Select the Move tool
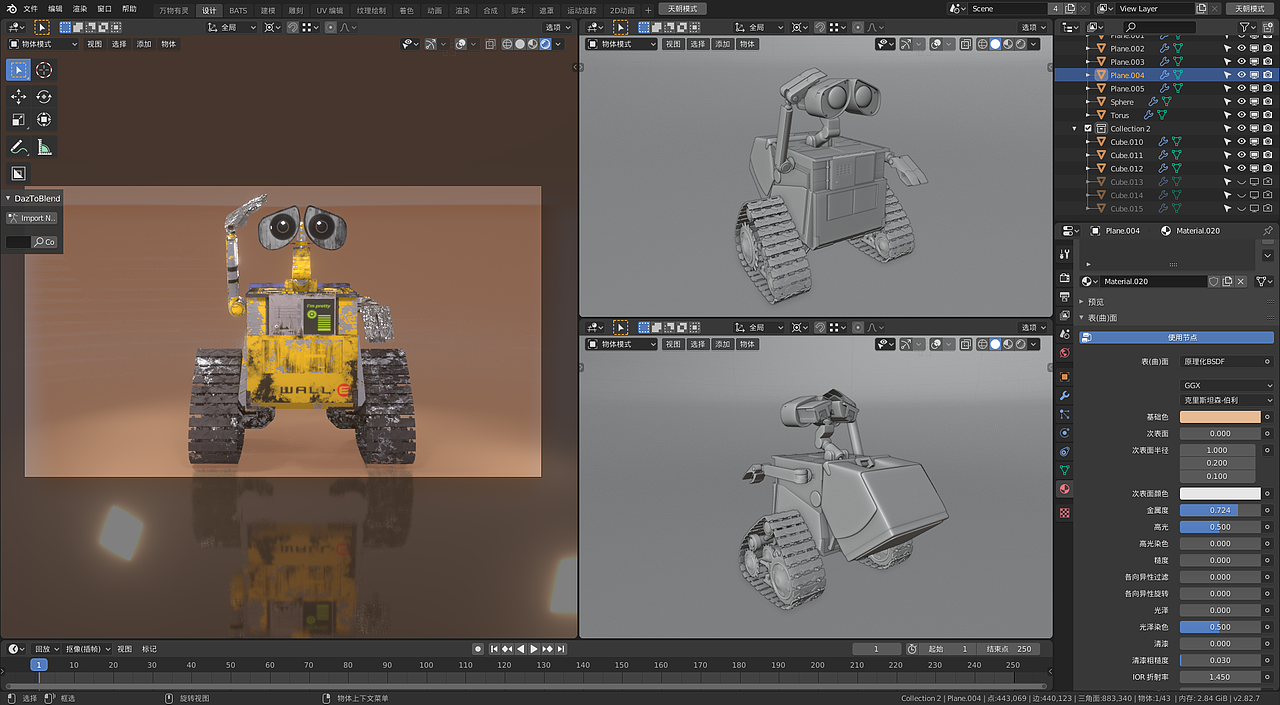 tap(18, 96)
